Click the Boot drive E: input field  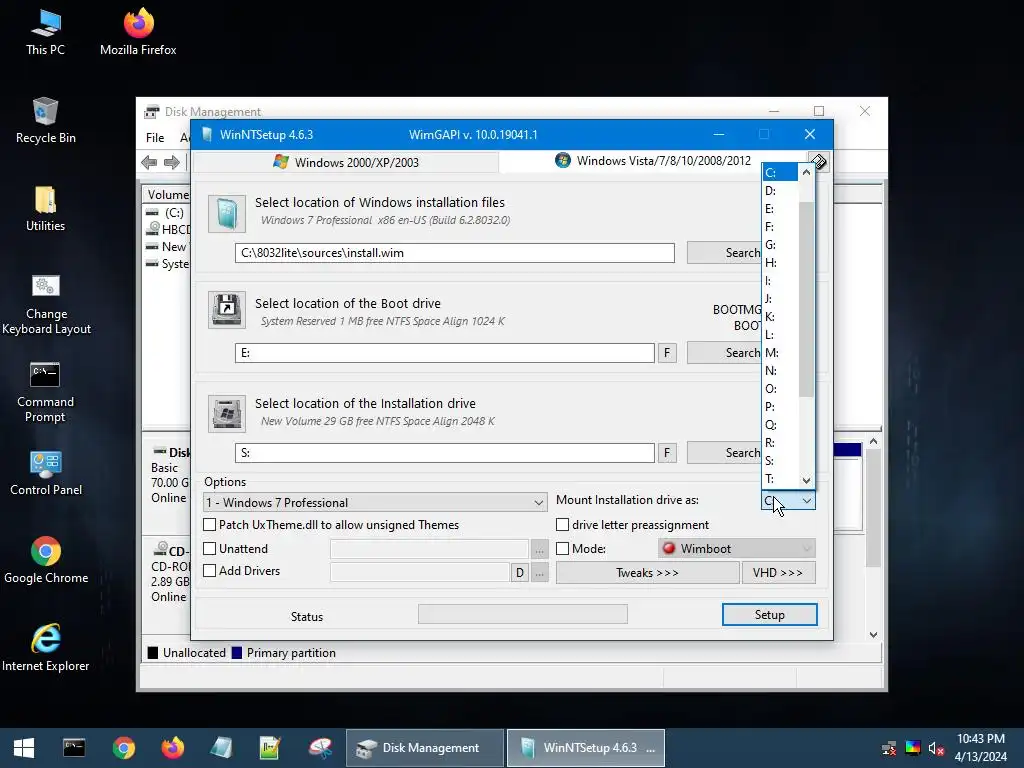(x=445, y=353)
